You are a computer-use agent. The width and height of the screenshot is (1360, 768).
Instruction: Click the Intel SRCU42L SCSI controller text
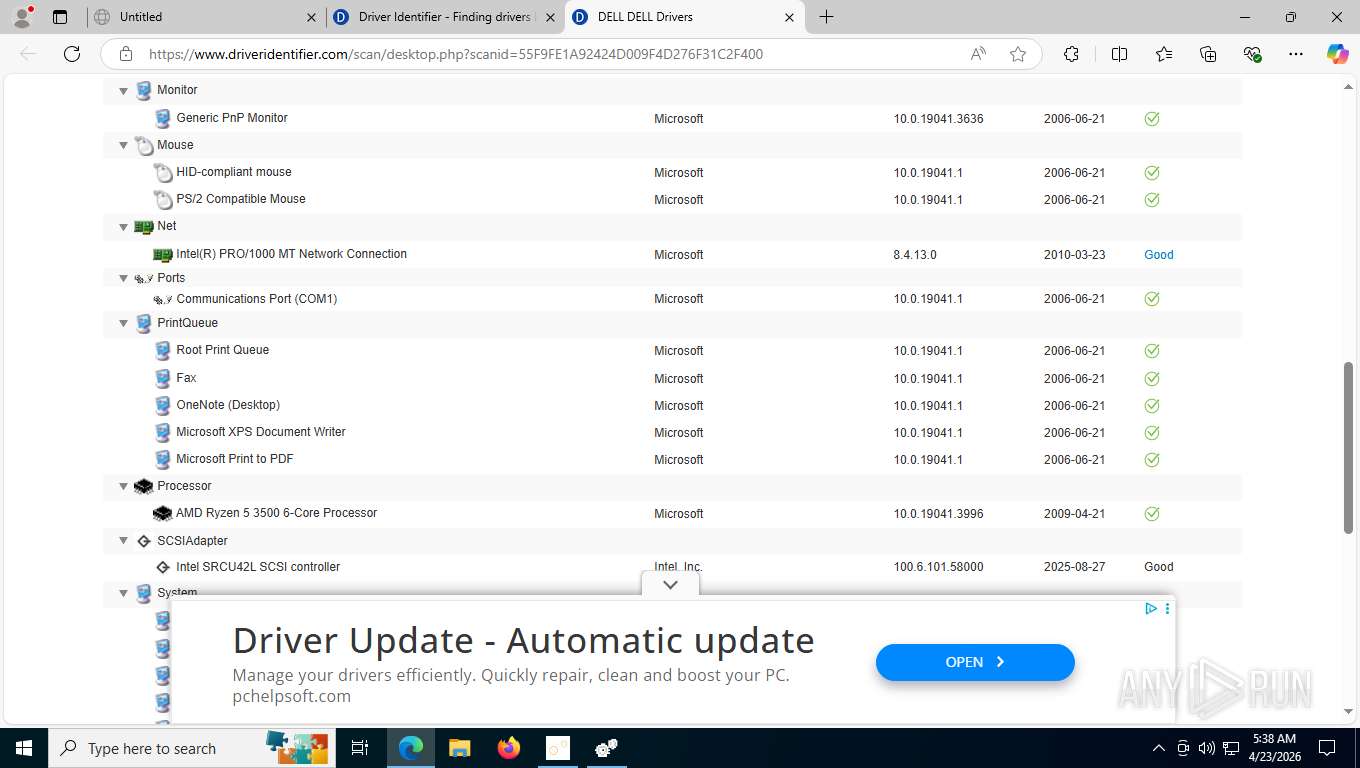[x=258, y=567]
